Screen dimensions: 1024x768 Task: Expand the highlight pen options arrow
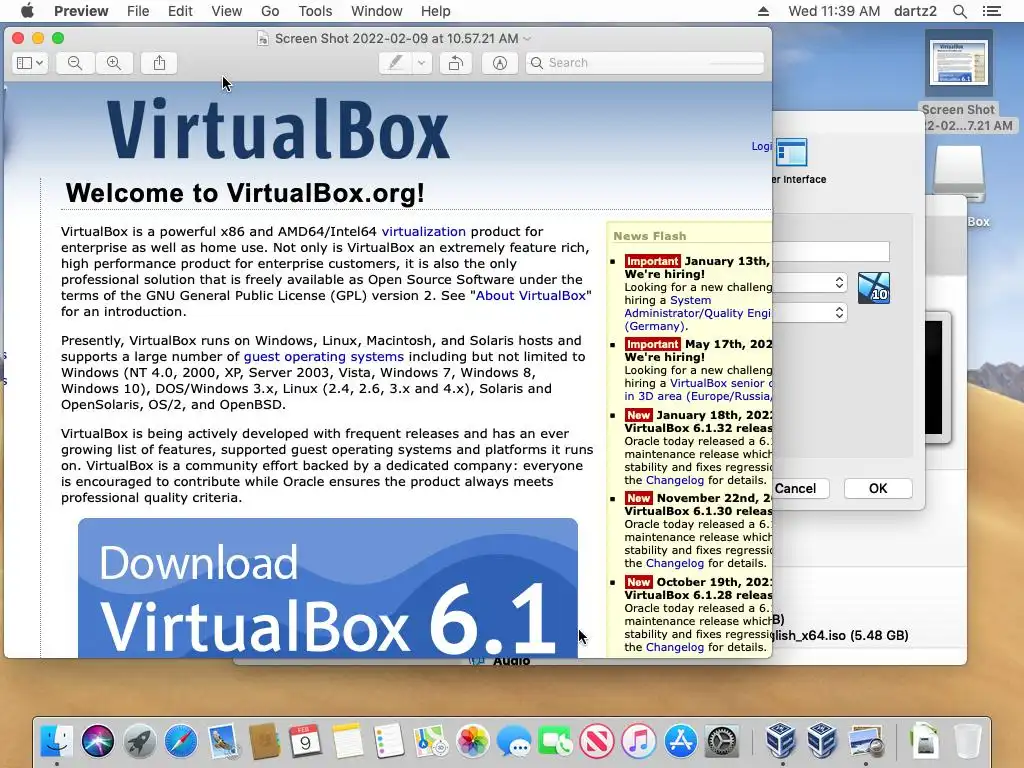tap(422, 63)
